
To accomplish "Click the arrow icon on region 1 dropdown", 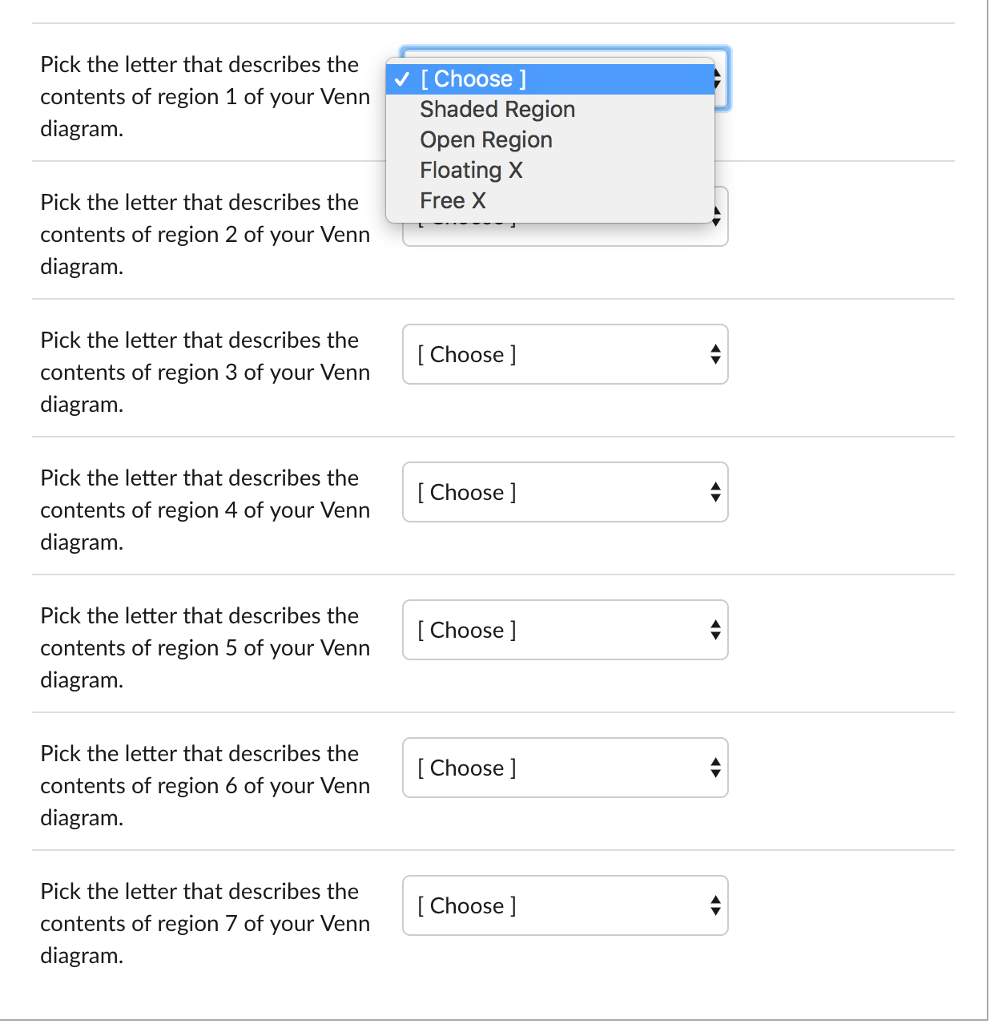I will tap(718, 79).
